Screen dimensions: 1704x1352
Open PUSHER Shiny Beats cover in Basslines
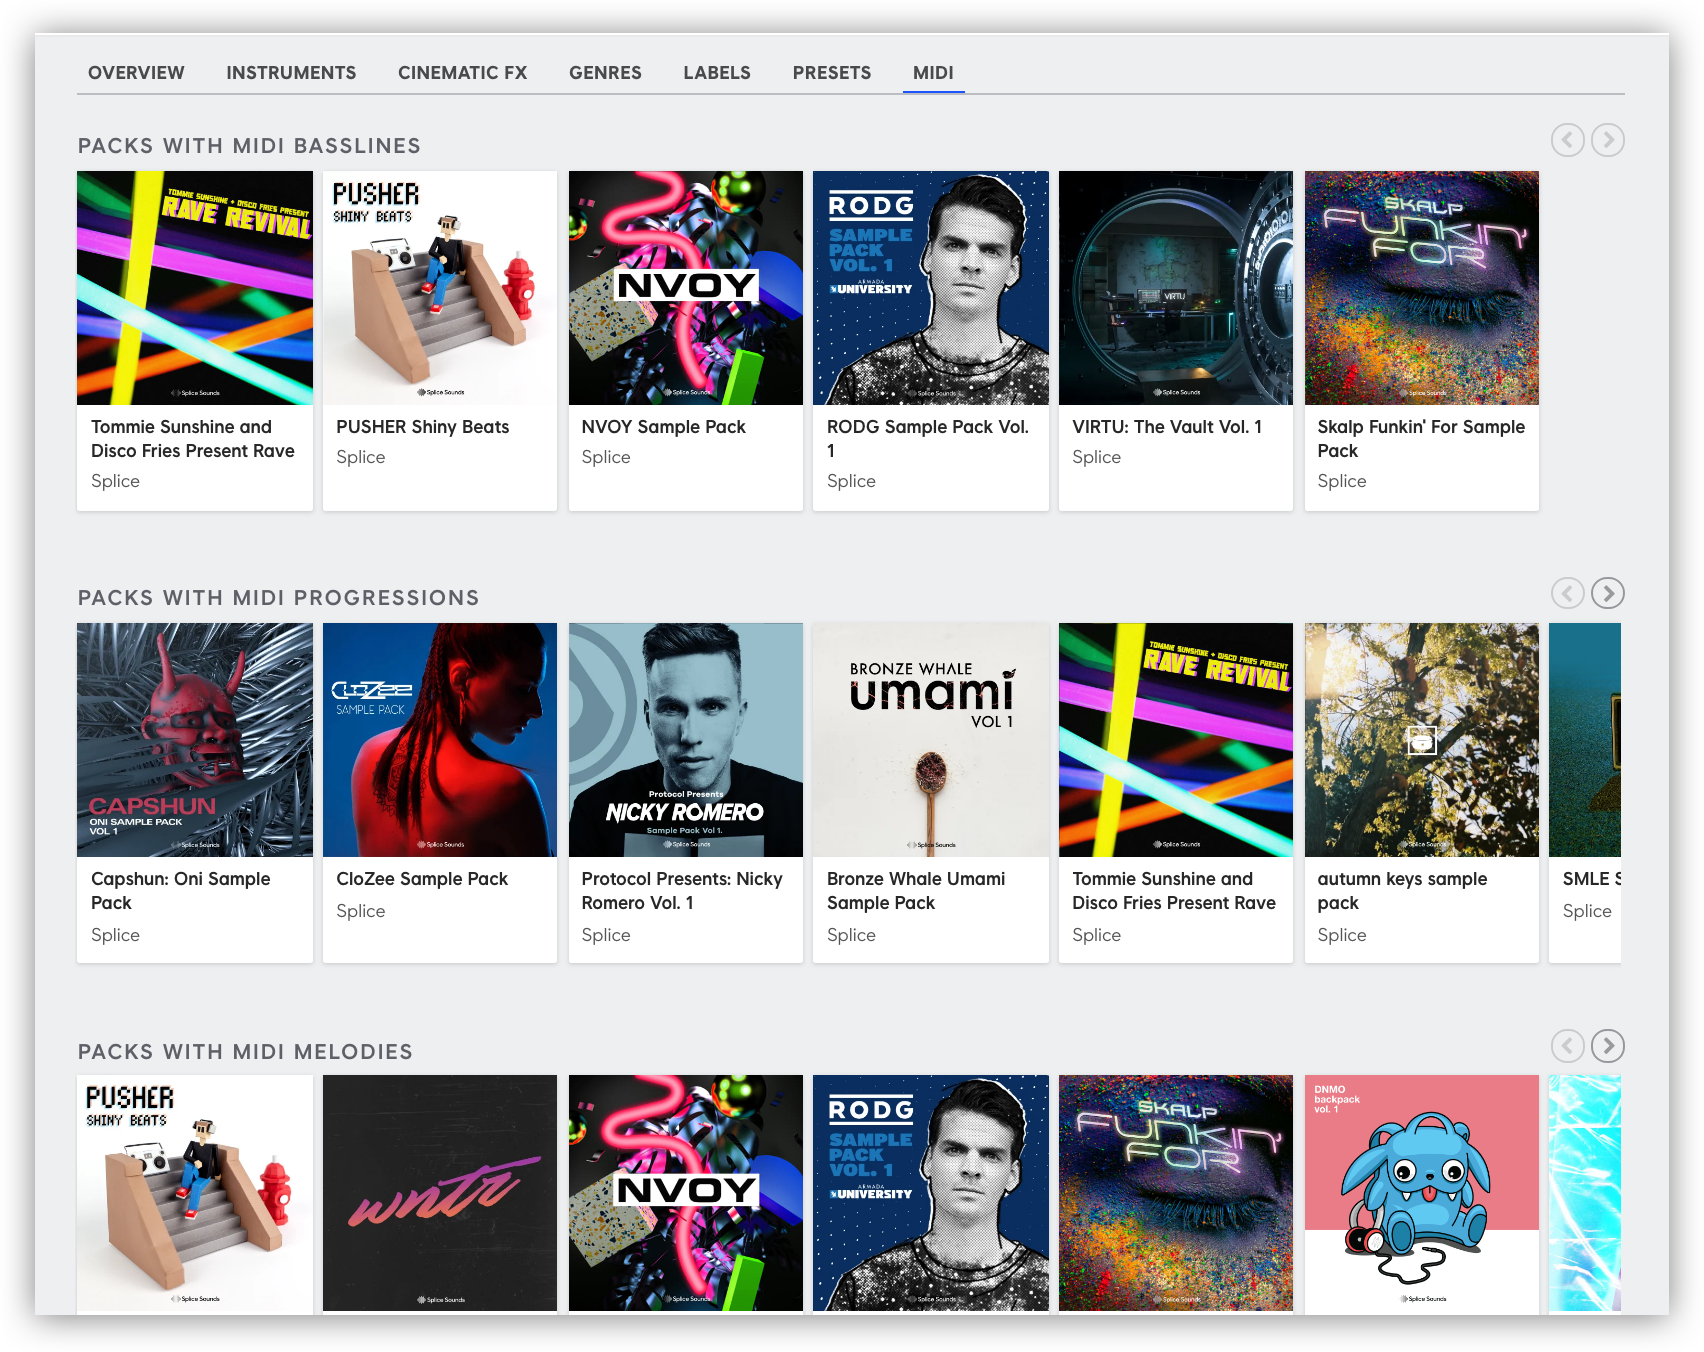click(440, 288)
